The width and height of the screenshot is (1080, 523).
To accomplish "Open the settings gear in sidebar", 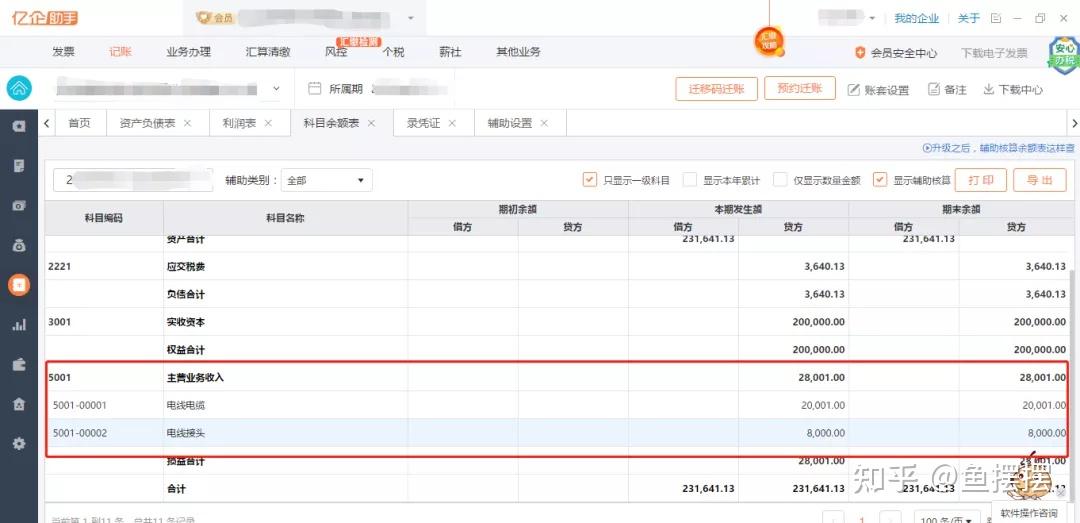I will [19, 444].
